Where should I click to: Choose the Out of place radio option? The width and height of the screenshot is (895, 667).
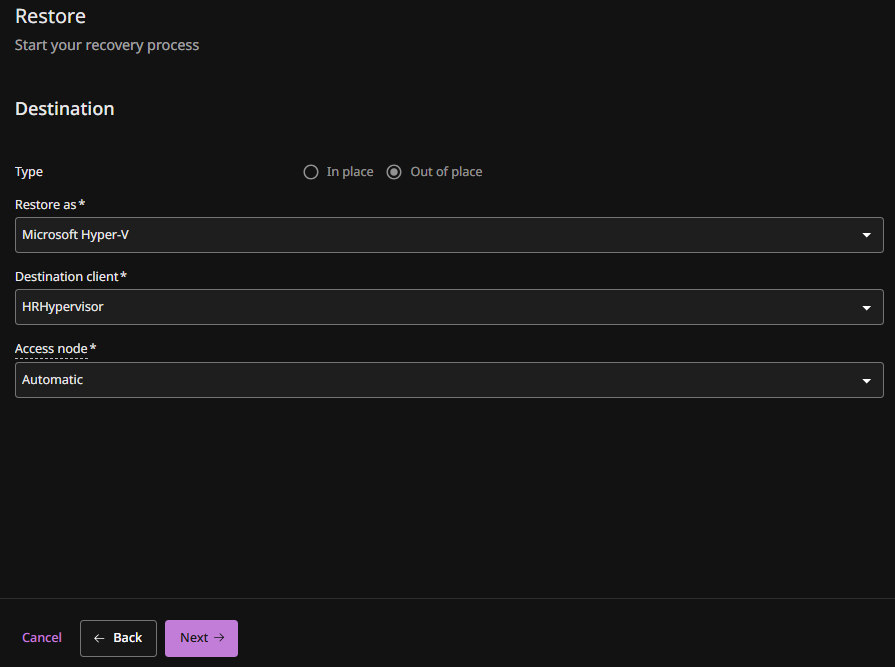click(x=394, y=172)
